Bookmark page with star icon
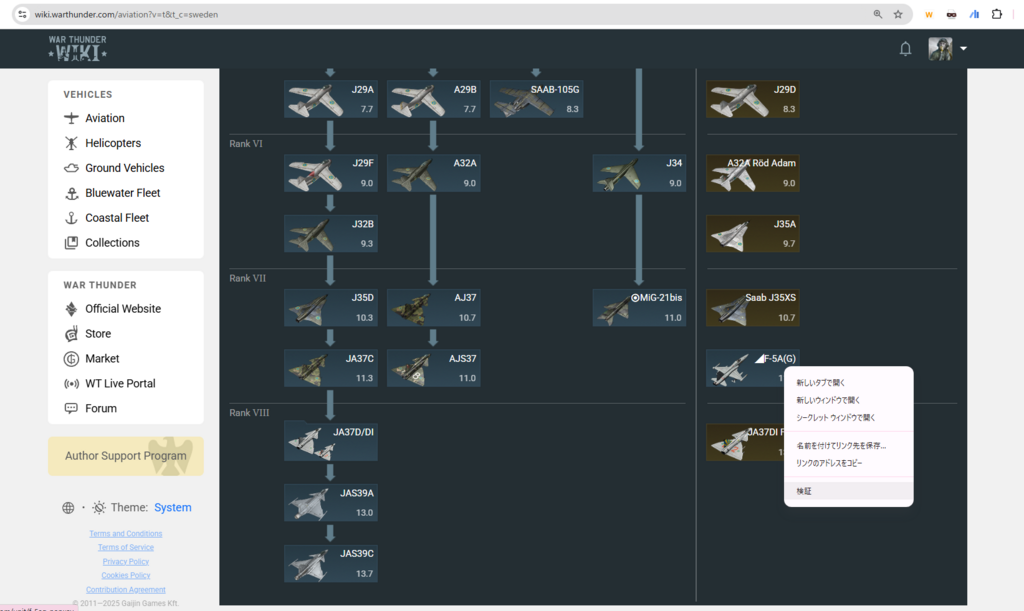Screen dimensions: 1024x611 pyautogui.click(x=897, y=15)
